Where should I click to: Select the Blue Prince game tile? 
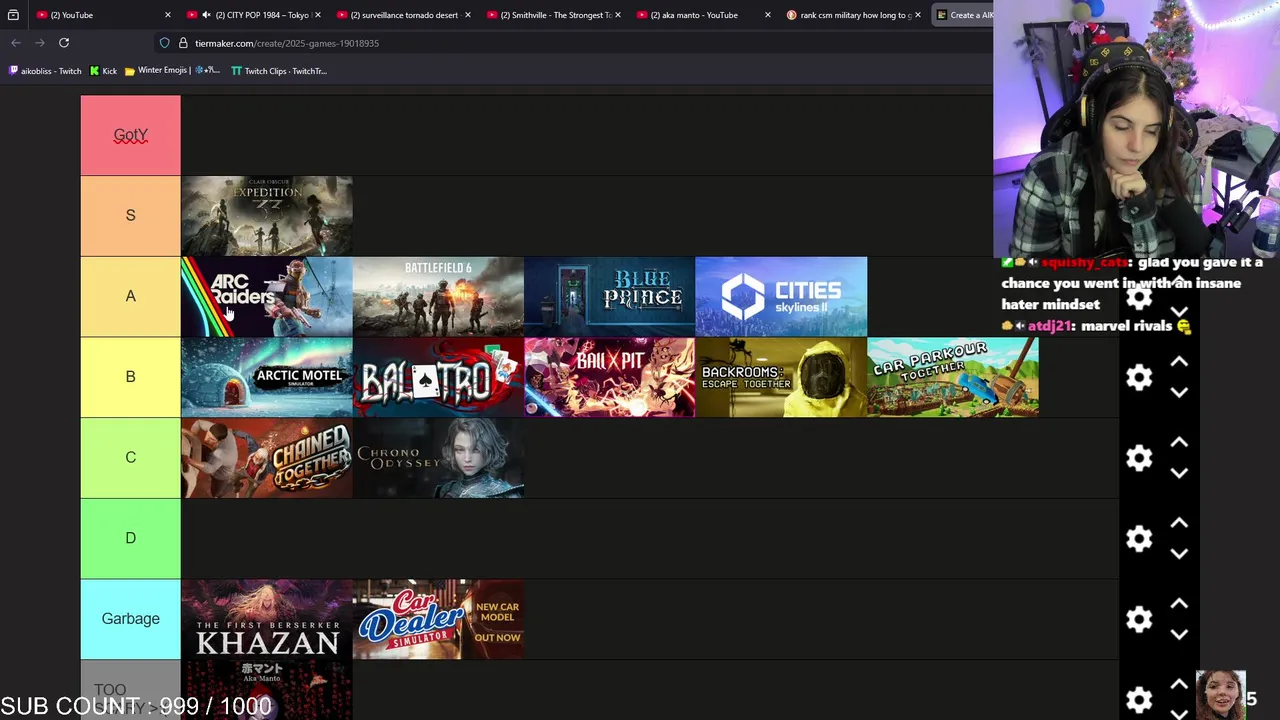click(610, 297)
